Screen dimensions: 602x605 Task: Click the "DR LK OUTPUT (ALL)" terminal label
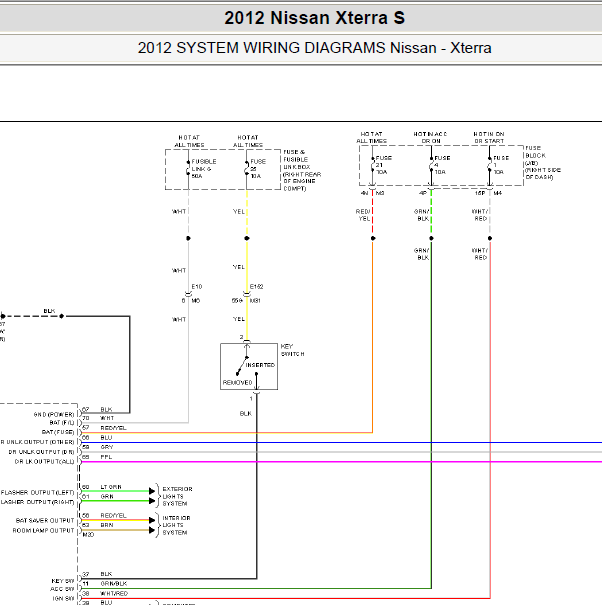pyautogui.click(x=44, y=461)
